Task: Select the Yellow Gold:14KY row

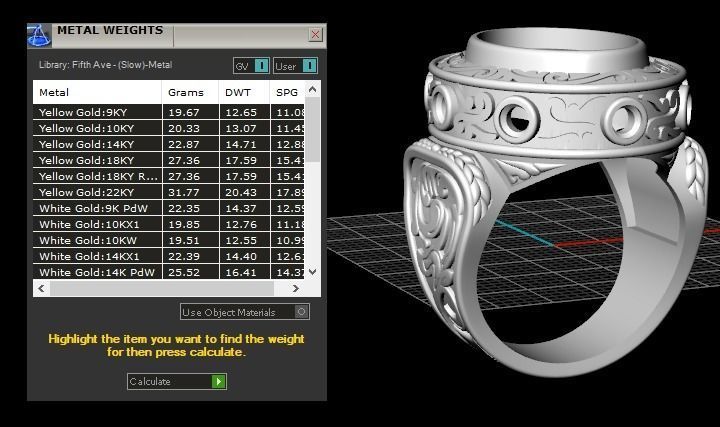Action: (x=169, y=144)
